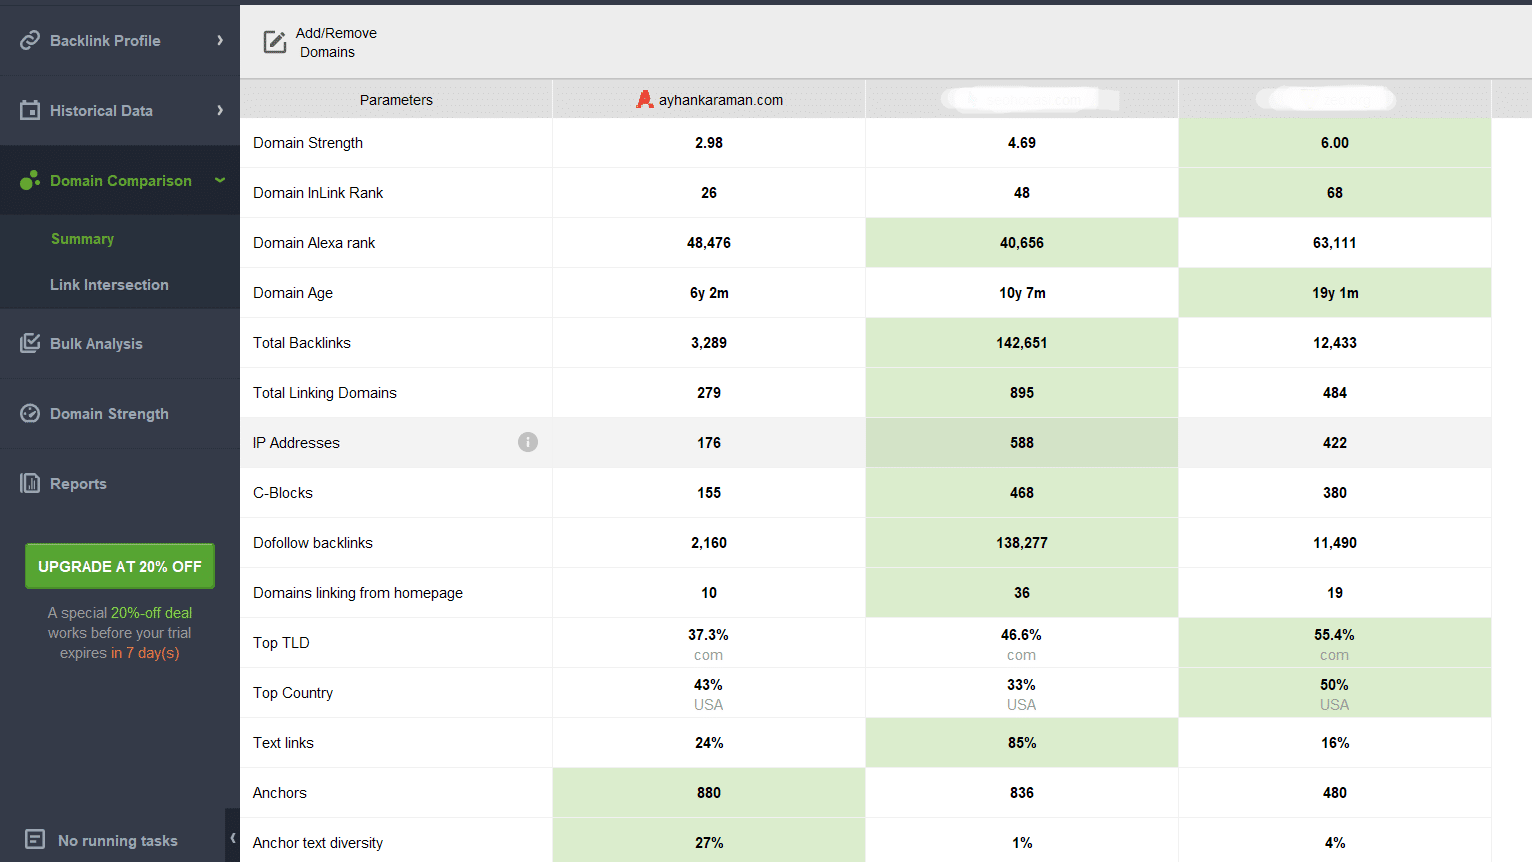Select the Domain Strength row label
Image resolution: width=1532 pixels, height=862 pixels.
pyautogui.click(x=308, y=143)
